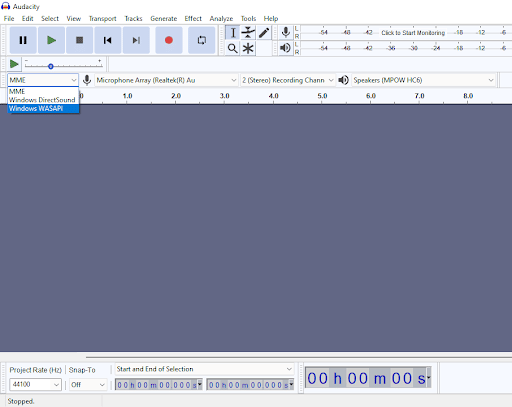Click the Play-at-Speed green button
Screen dimensions: 512x407
(x=14, y=64)
